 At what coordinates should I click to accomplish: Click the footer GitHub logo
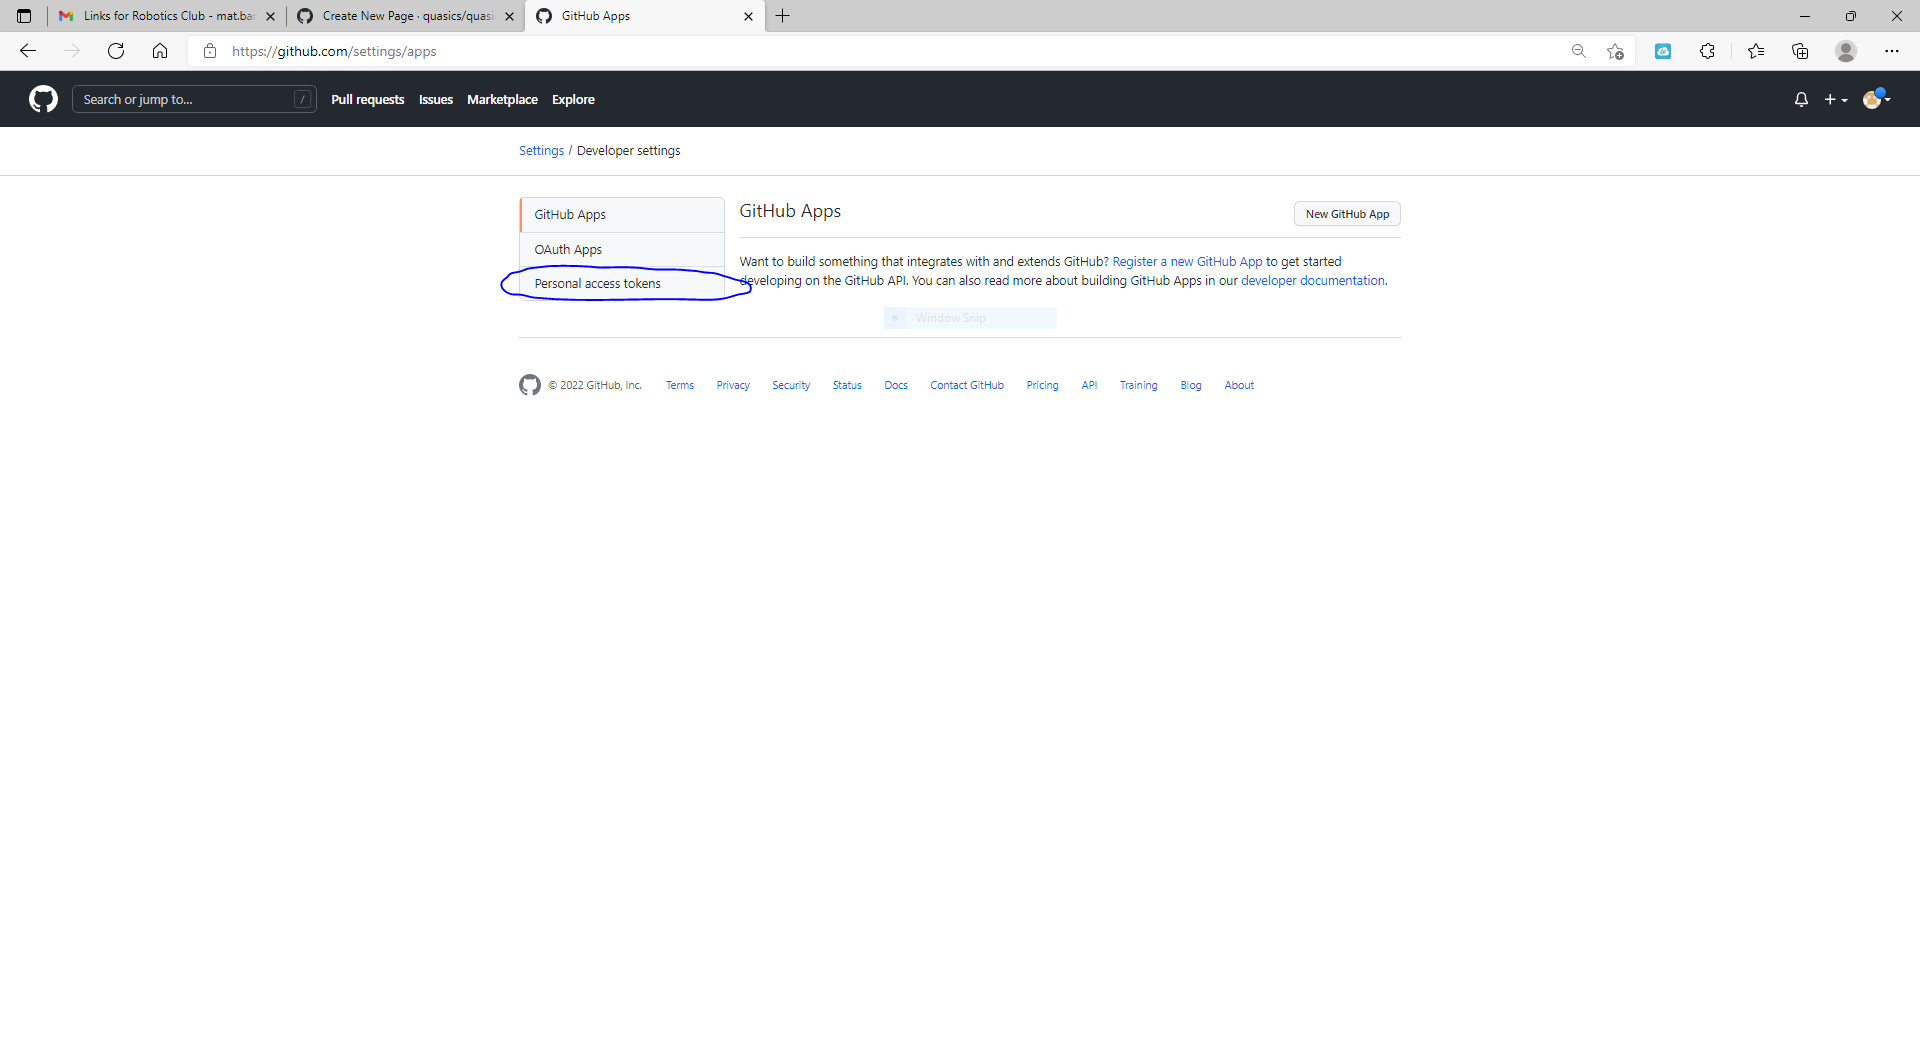click(x=530, y=385)
